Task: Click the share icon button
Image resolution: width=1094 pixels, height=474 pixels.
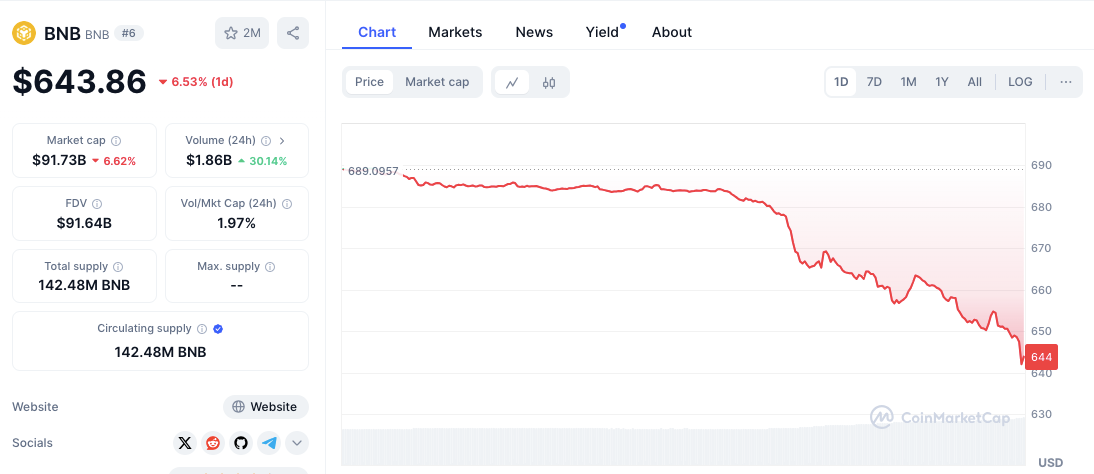Action: 293,33
